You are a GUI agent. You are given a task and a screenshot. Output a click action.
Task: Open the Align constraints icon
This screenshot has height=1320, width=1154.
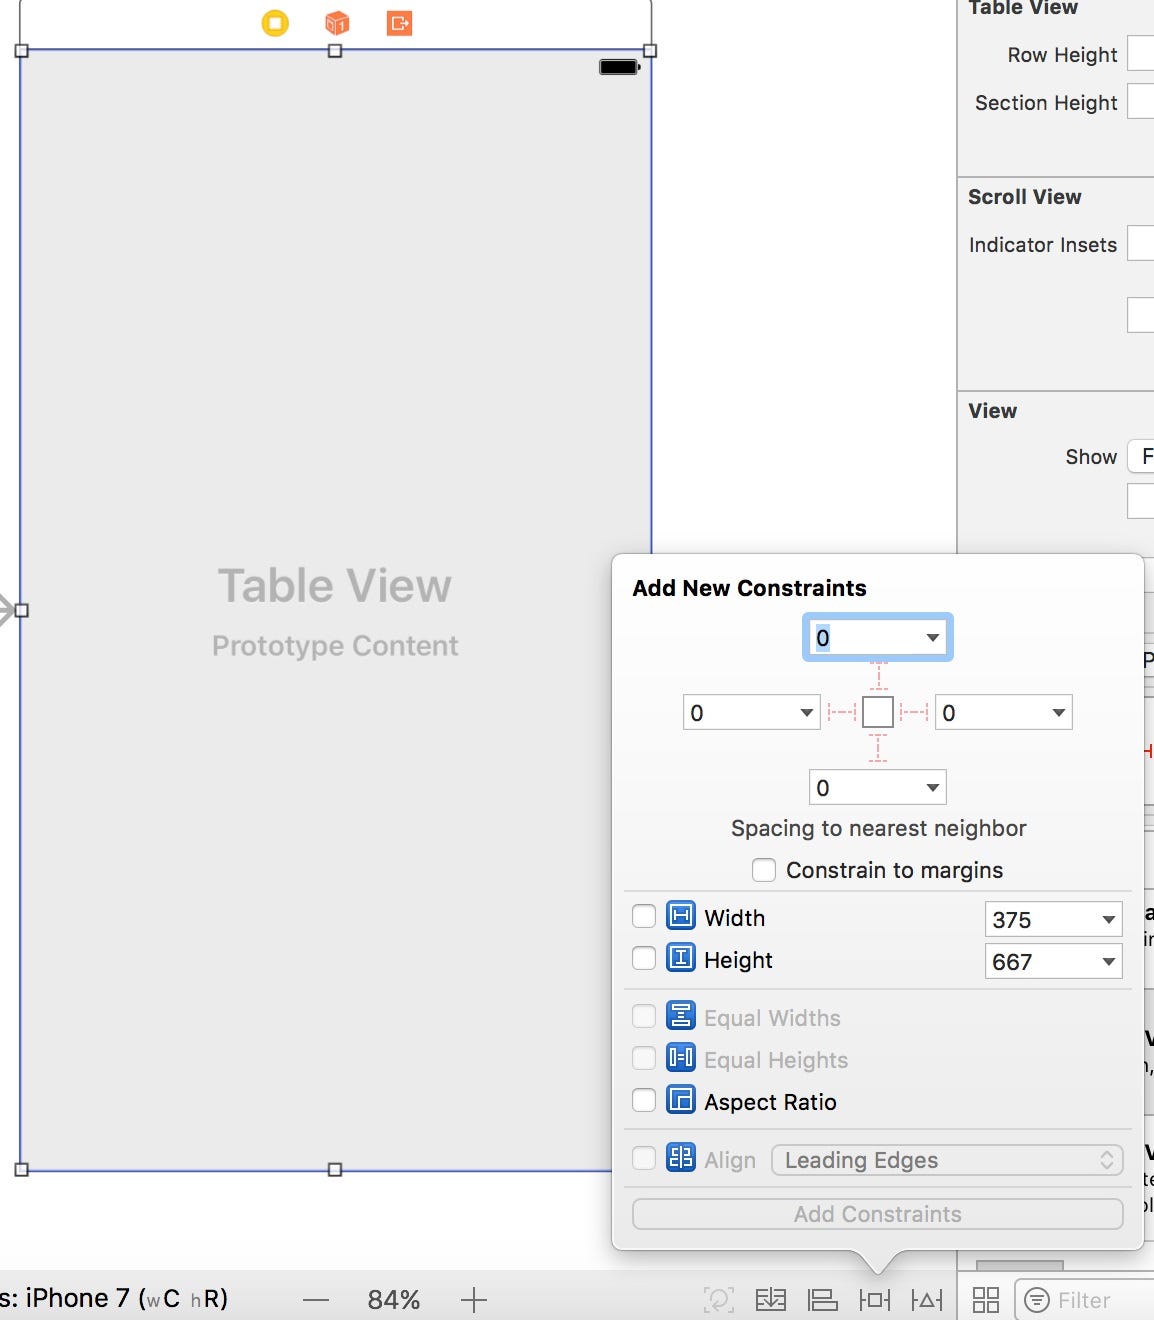822,1300
